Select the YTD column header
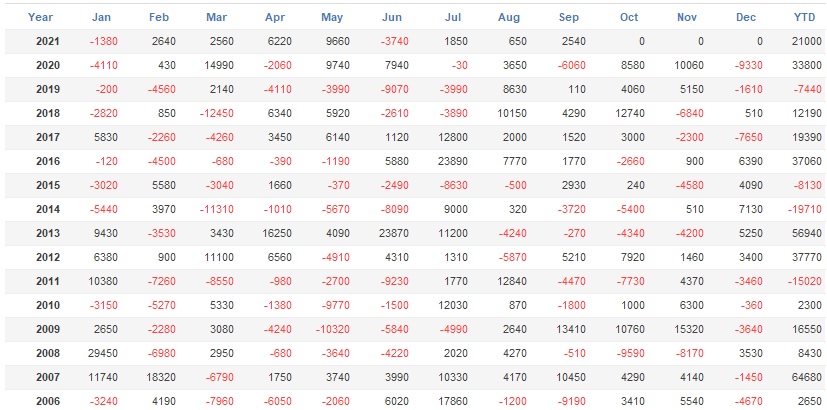Viewport: 827px width, 410px height. point(804,17)
